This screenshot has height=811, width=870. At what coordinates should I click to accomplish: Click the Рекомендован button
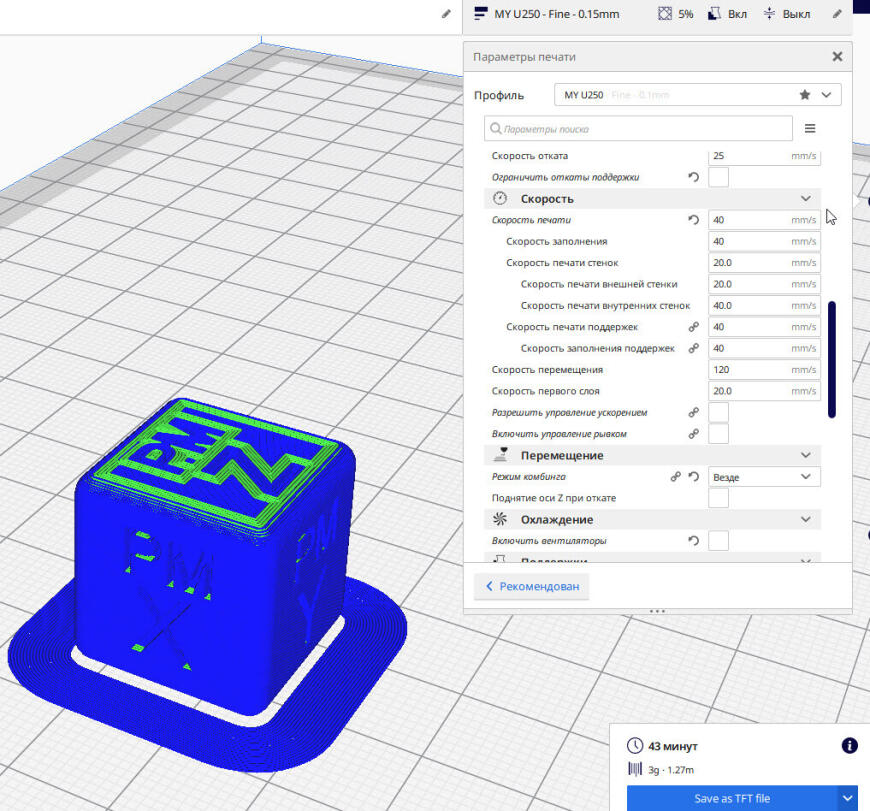[532, 586]
